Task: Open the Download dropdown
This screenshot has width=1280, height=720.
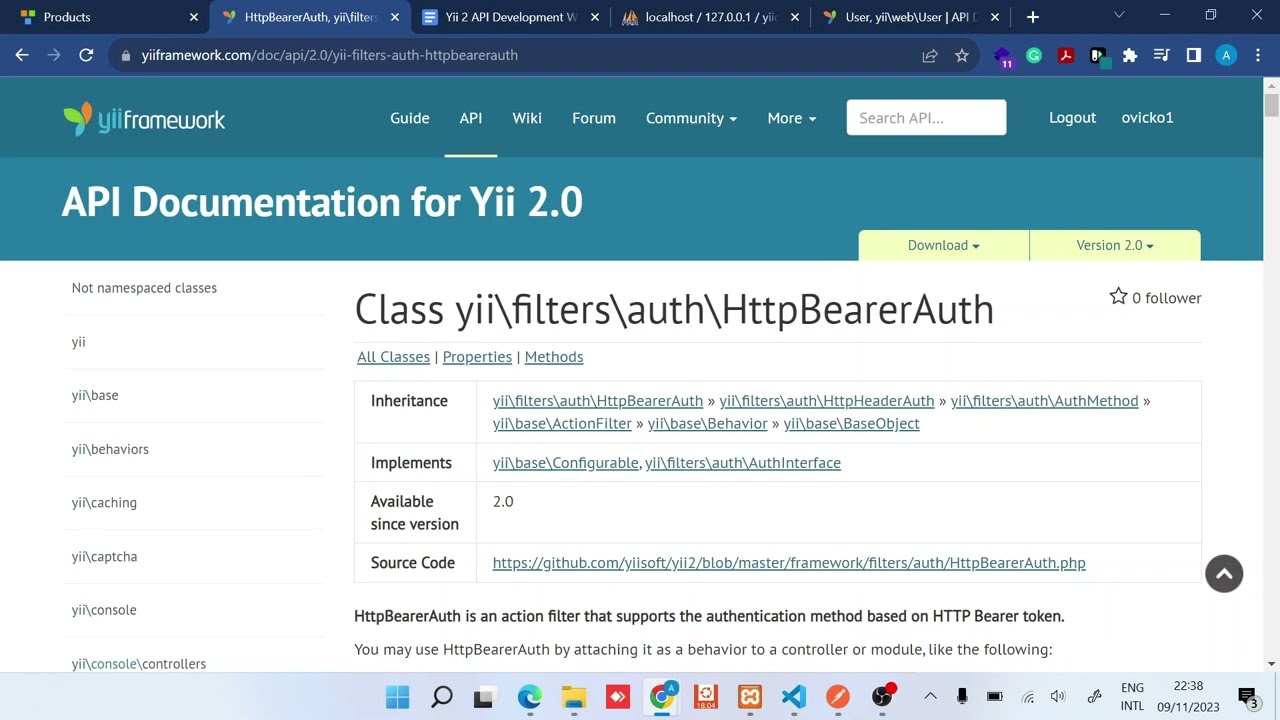Action: [x=943, y=245]
